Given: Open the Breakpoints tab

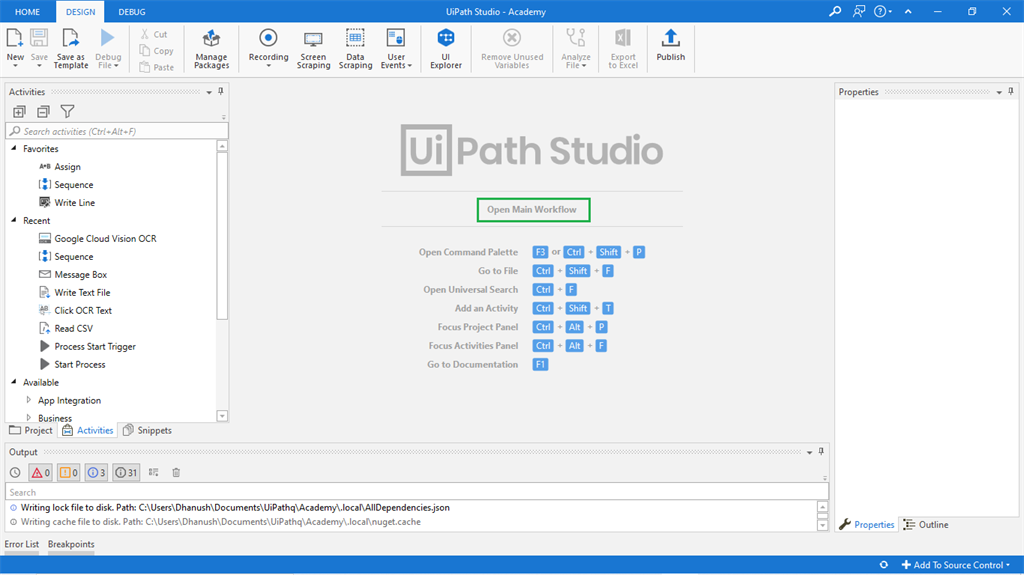Looking at the screenshot, I should 71,544.
